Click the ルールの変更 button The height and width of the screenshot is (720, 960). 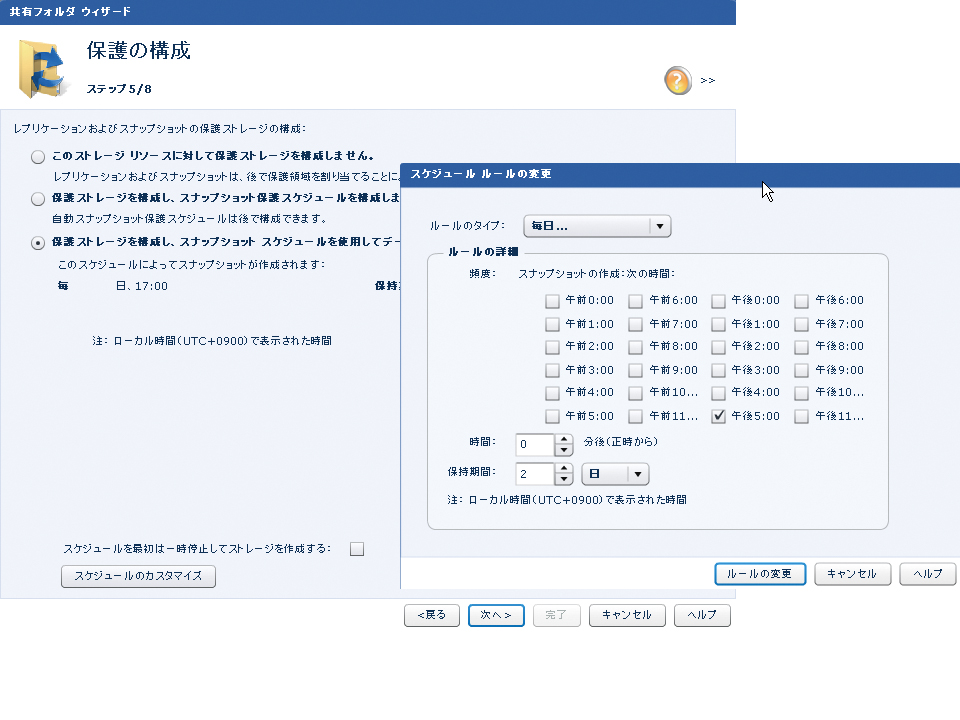tap(760, 574)
